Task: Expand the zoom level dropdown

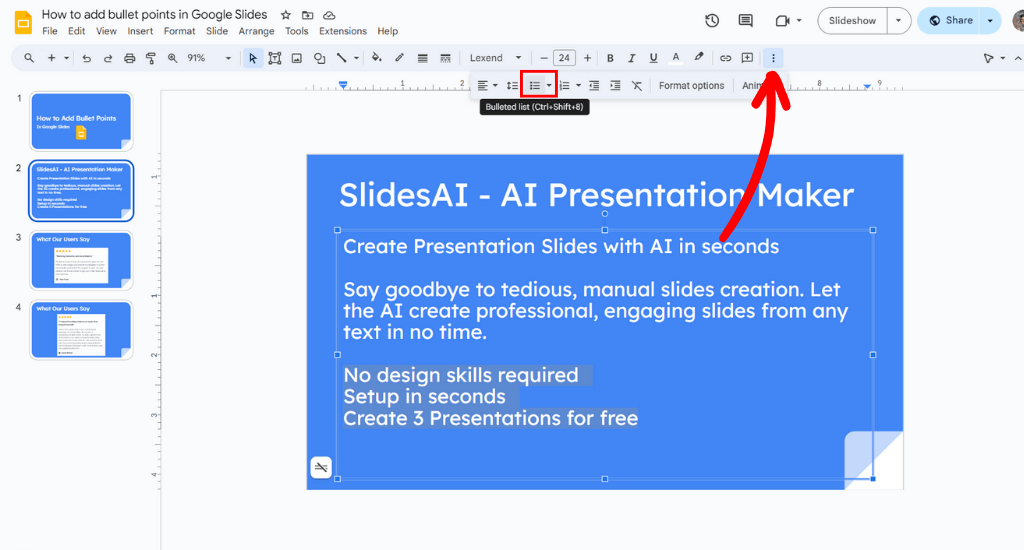Action: coord(228,58)
